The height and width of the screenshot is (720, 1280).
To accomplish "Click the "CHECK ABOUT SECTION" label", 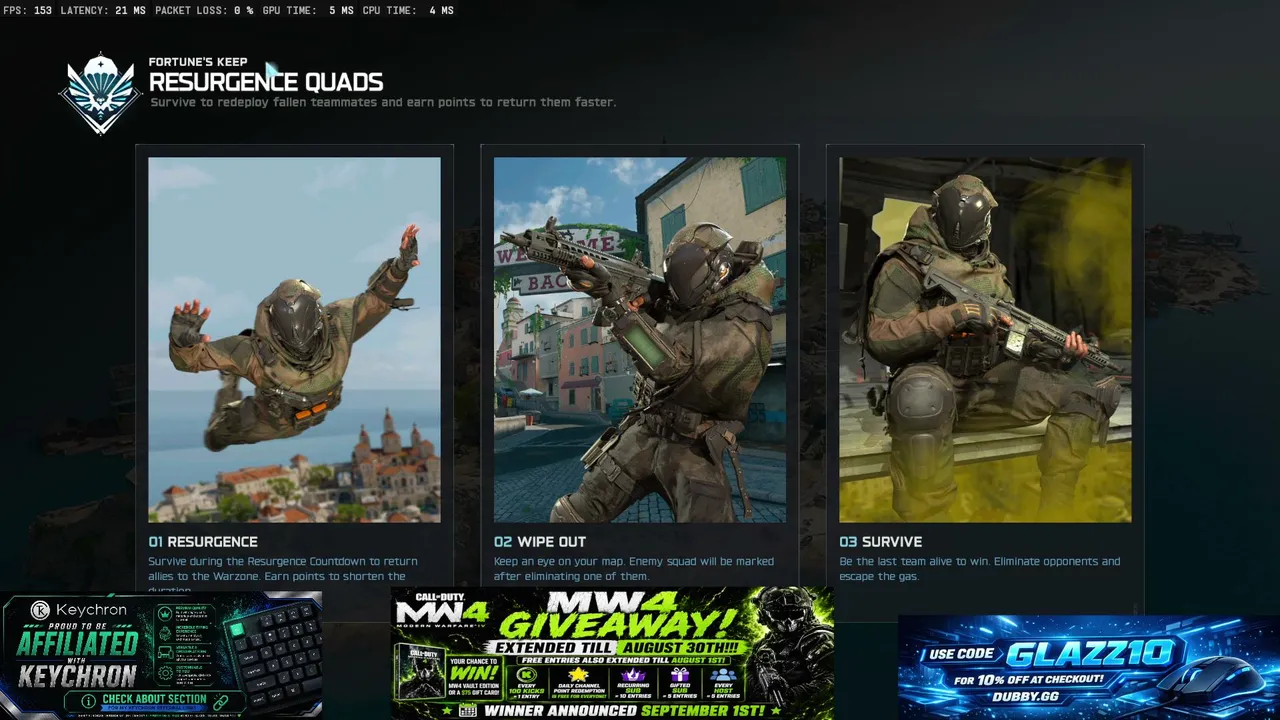I will click(154, 700).
